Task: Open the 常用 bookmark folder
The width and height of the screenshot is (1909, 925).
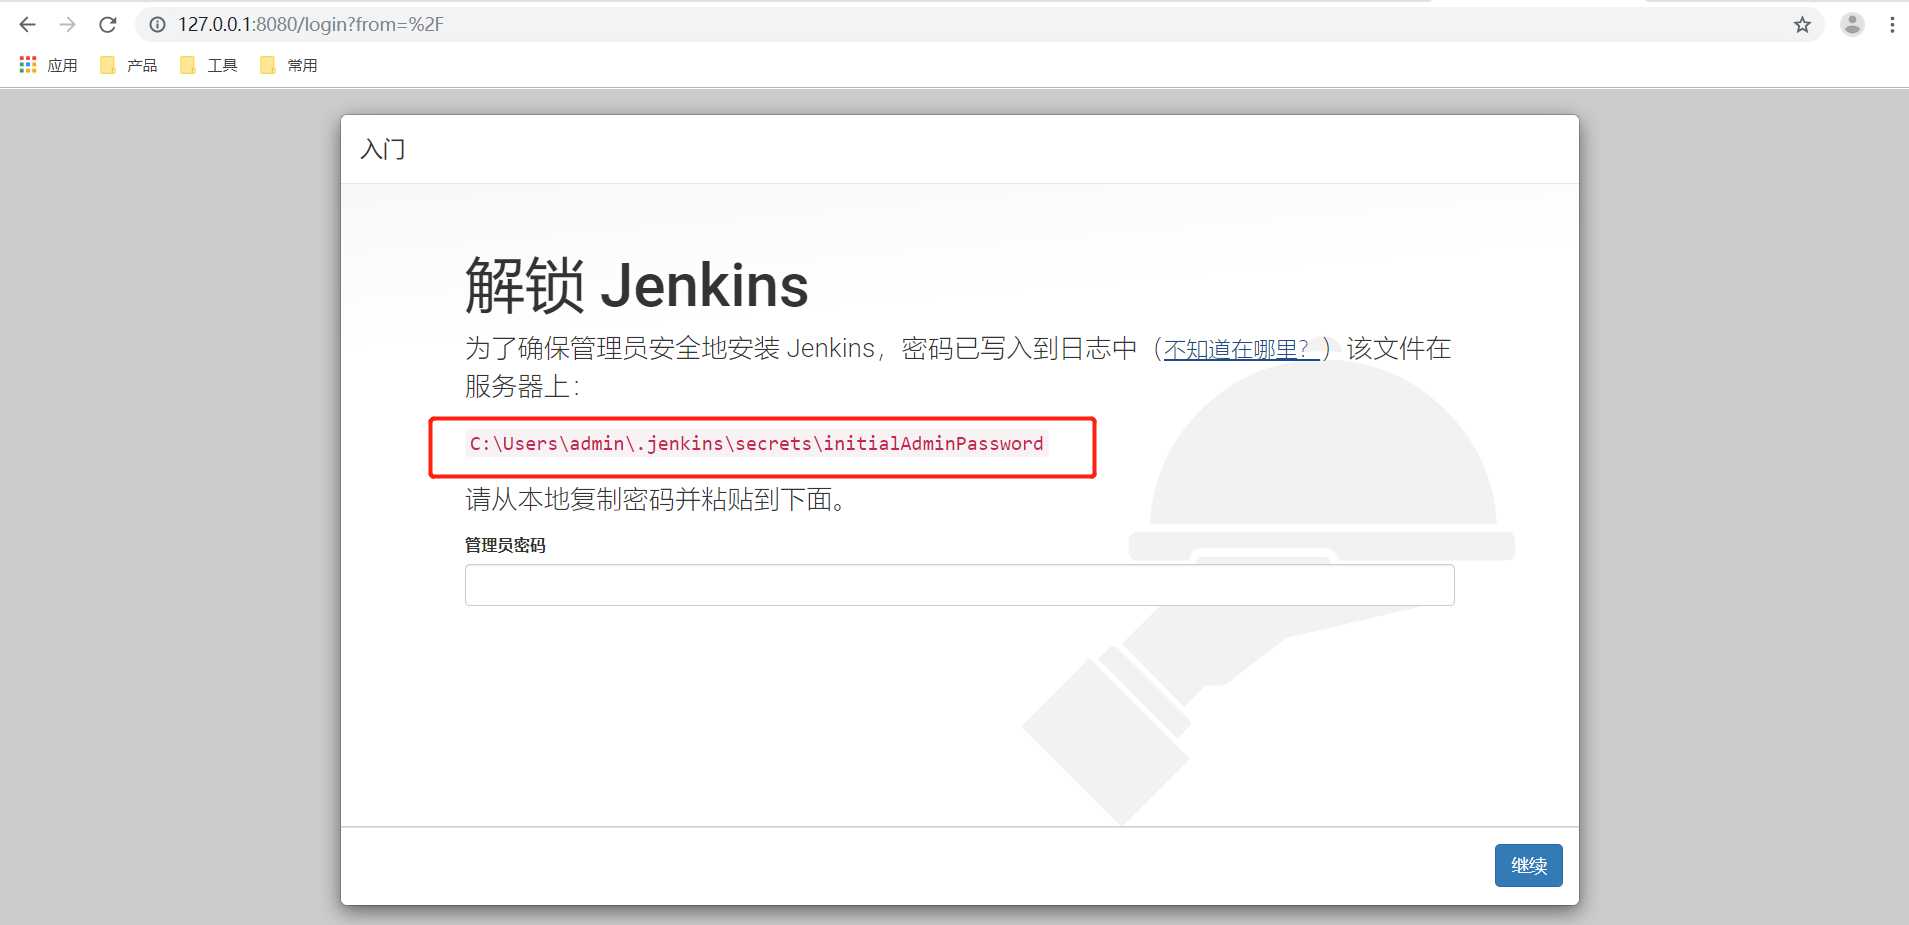Action: click(x=289, y=65)
